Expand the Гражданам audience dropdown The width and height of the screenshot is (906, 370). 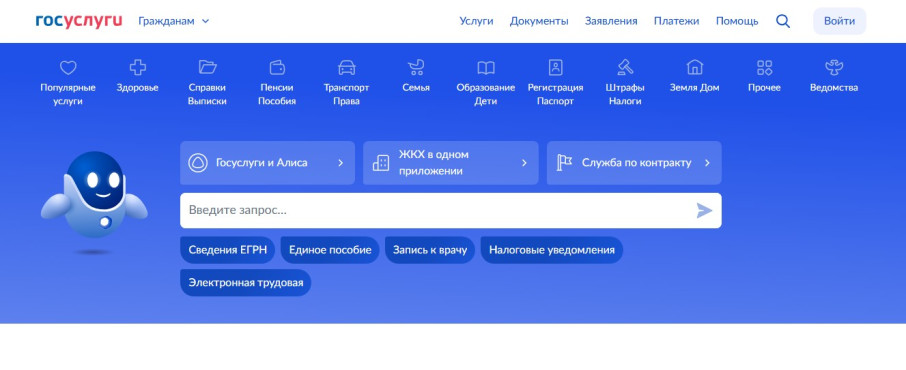173,21
